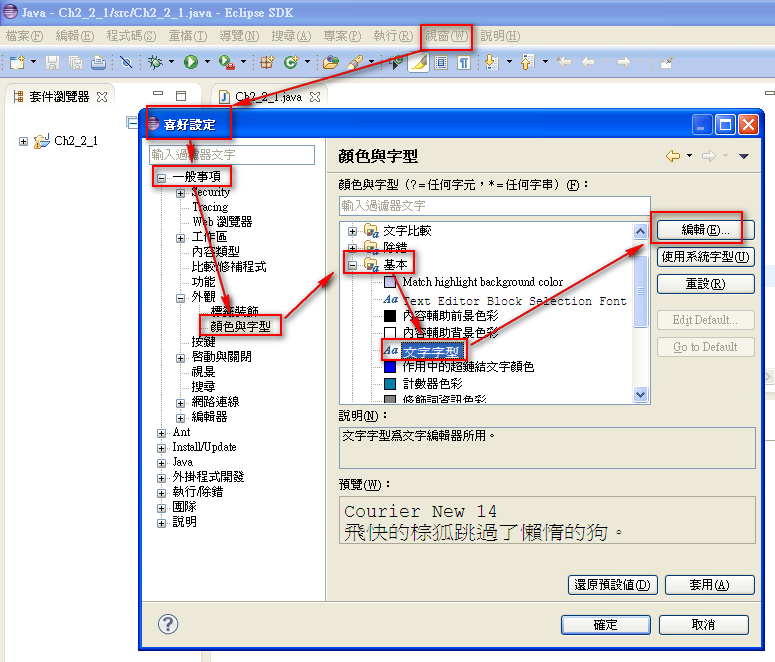Click the 使用系統字型(U) button

point(705,257)
